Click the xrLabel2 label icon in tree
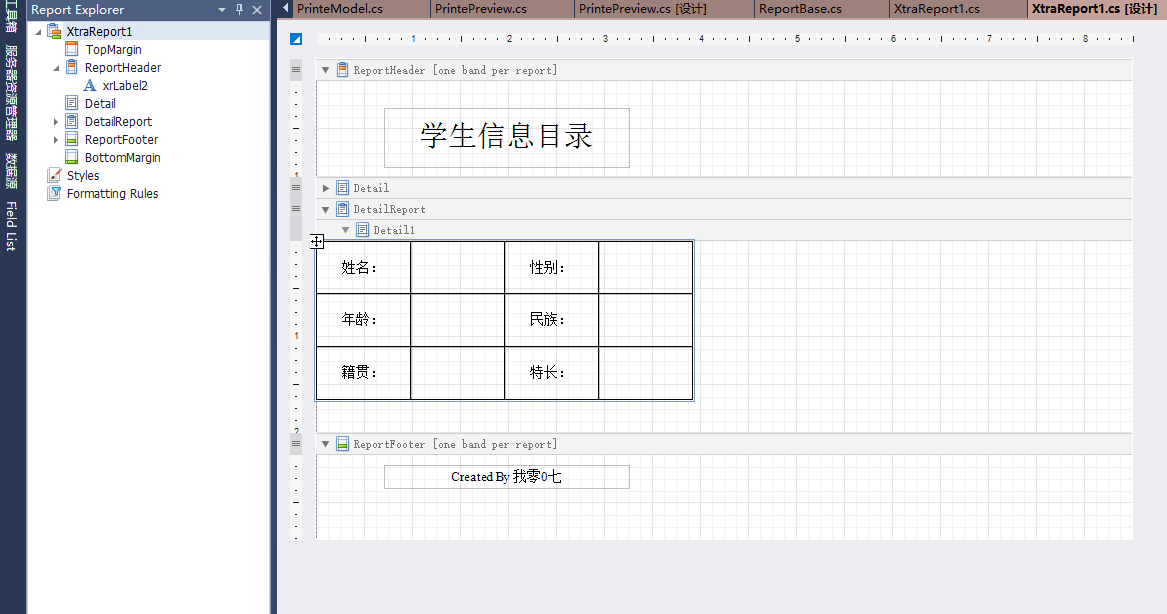Image resolution: width=1167 pixels, height=614 pixels. (90, 86)
